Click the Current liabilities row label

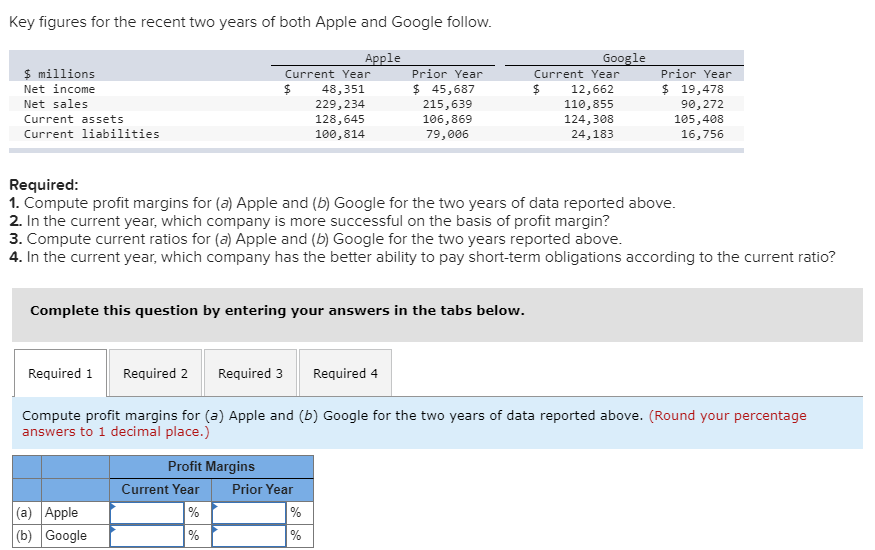click(x=92, y=134)
